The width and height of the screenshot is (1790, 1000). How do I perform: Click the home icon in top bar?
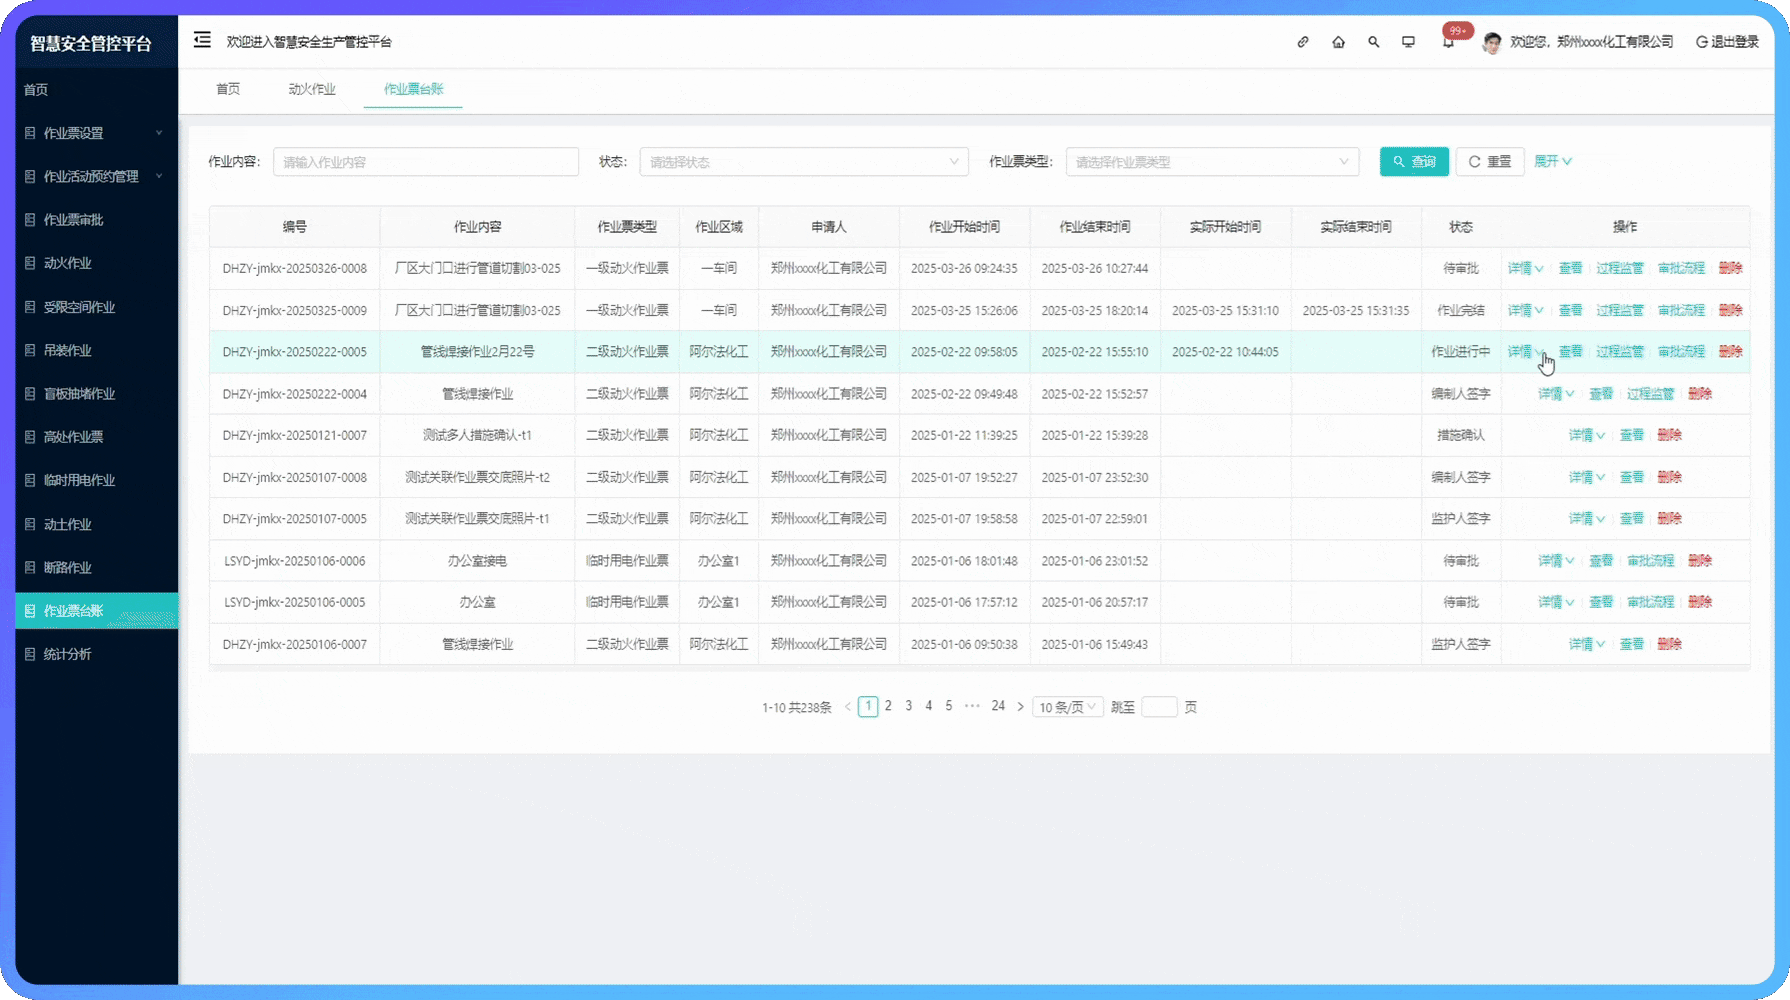point(1338,42)
